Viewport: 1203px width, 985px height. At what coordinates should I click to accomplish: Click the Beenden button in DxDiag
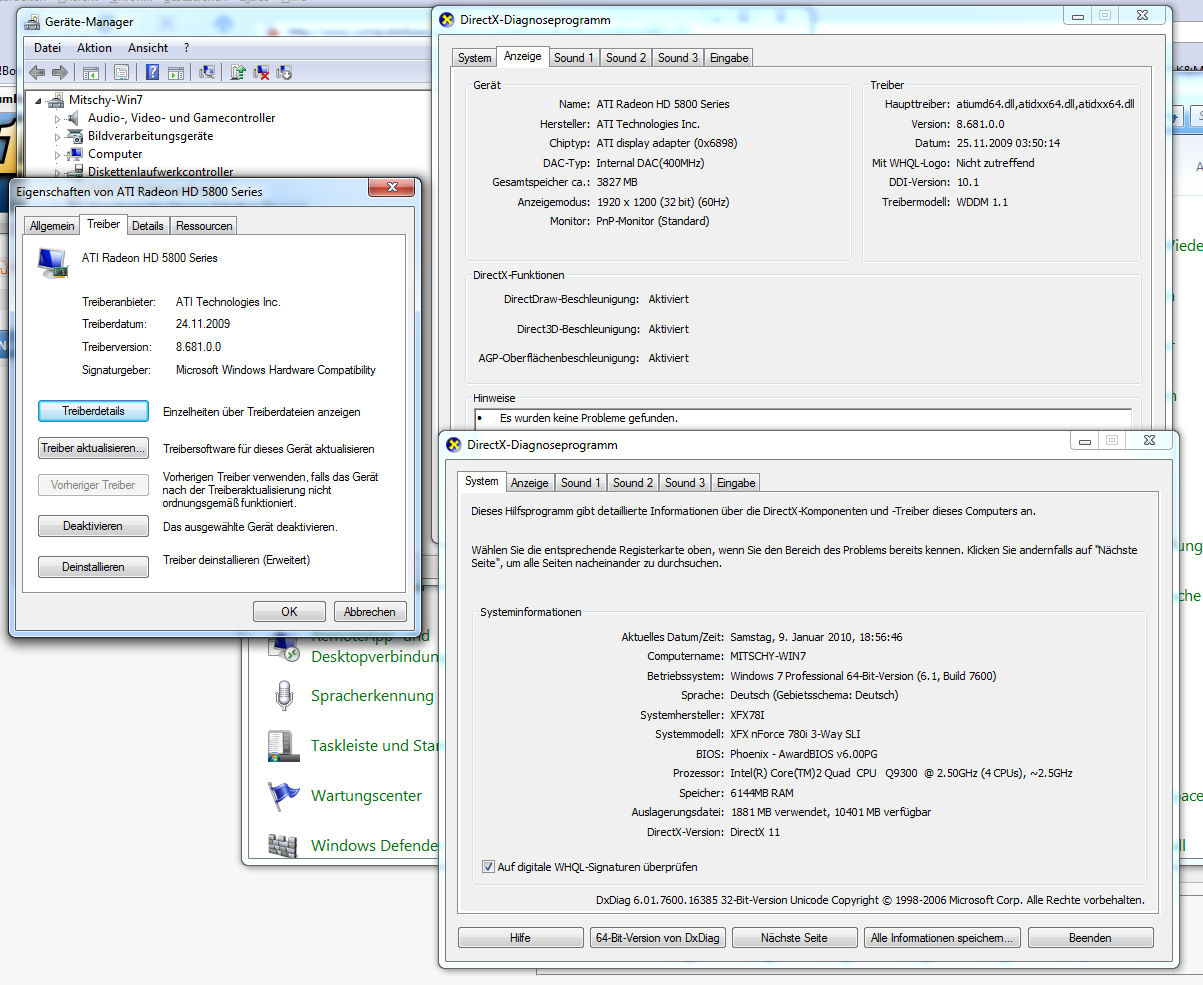pyautogui.click(x=1090, y=938)
